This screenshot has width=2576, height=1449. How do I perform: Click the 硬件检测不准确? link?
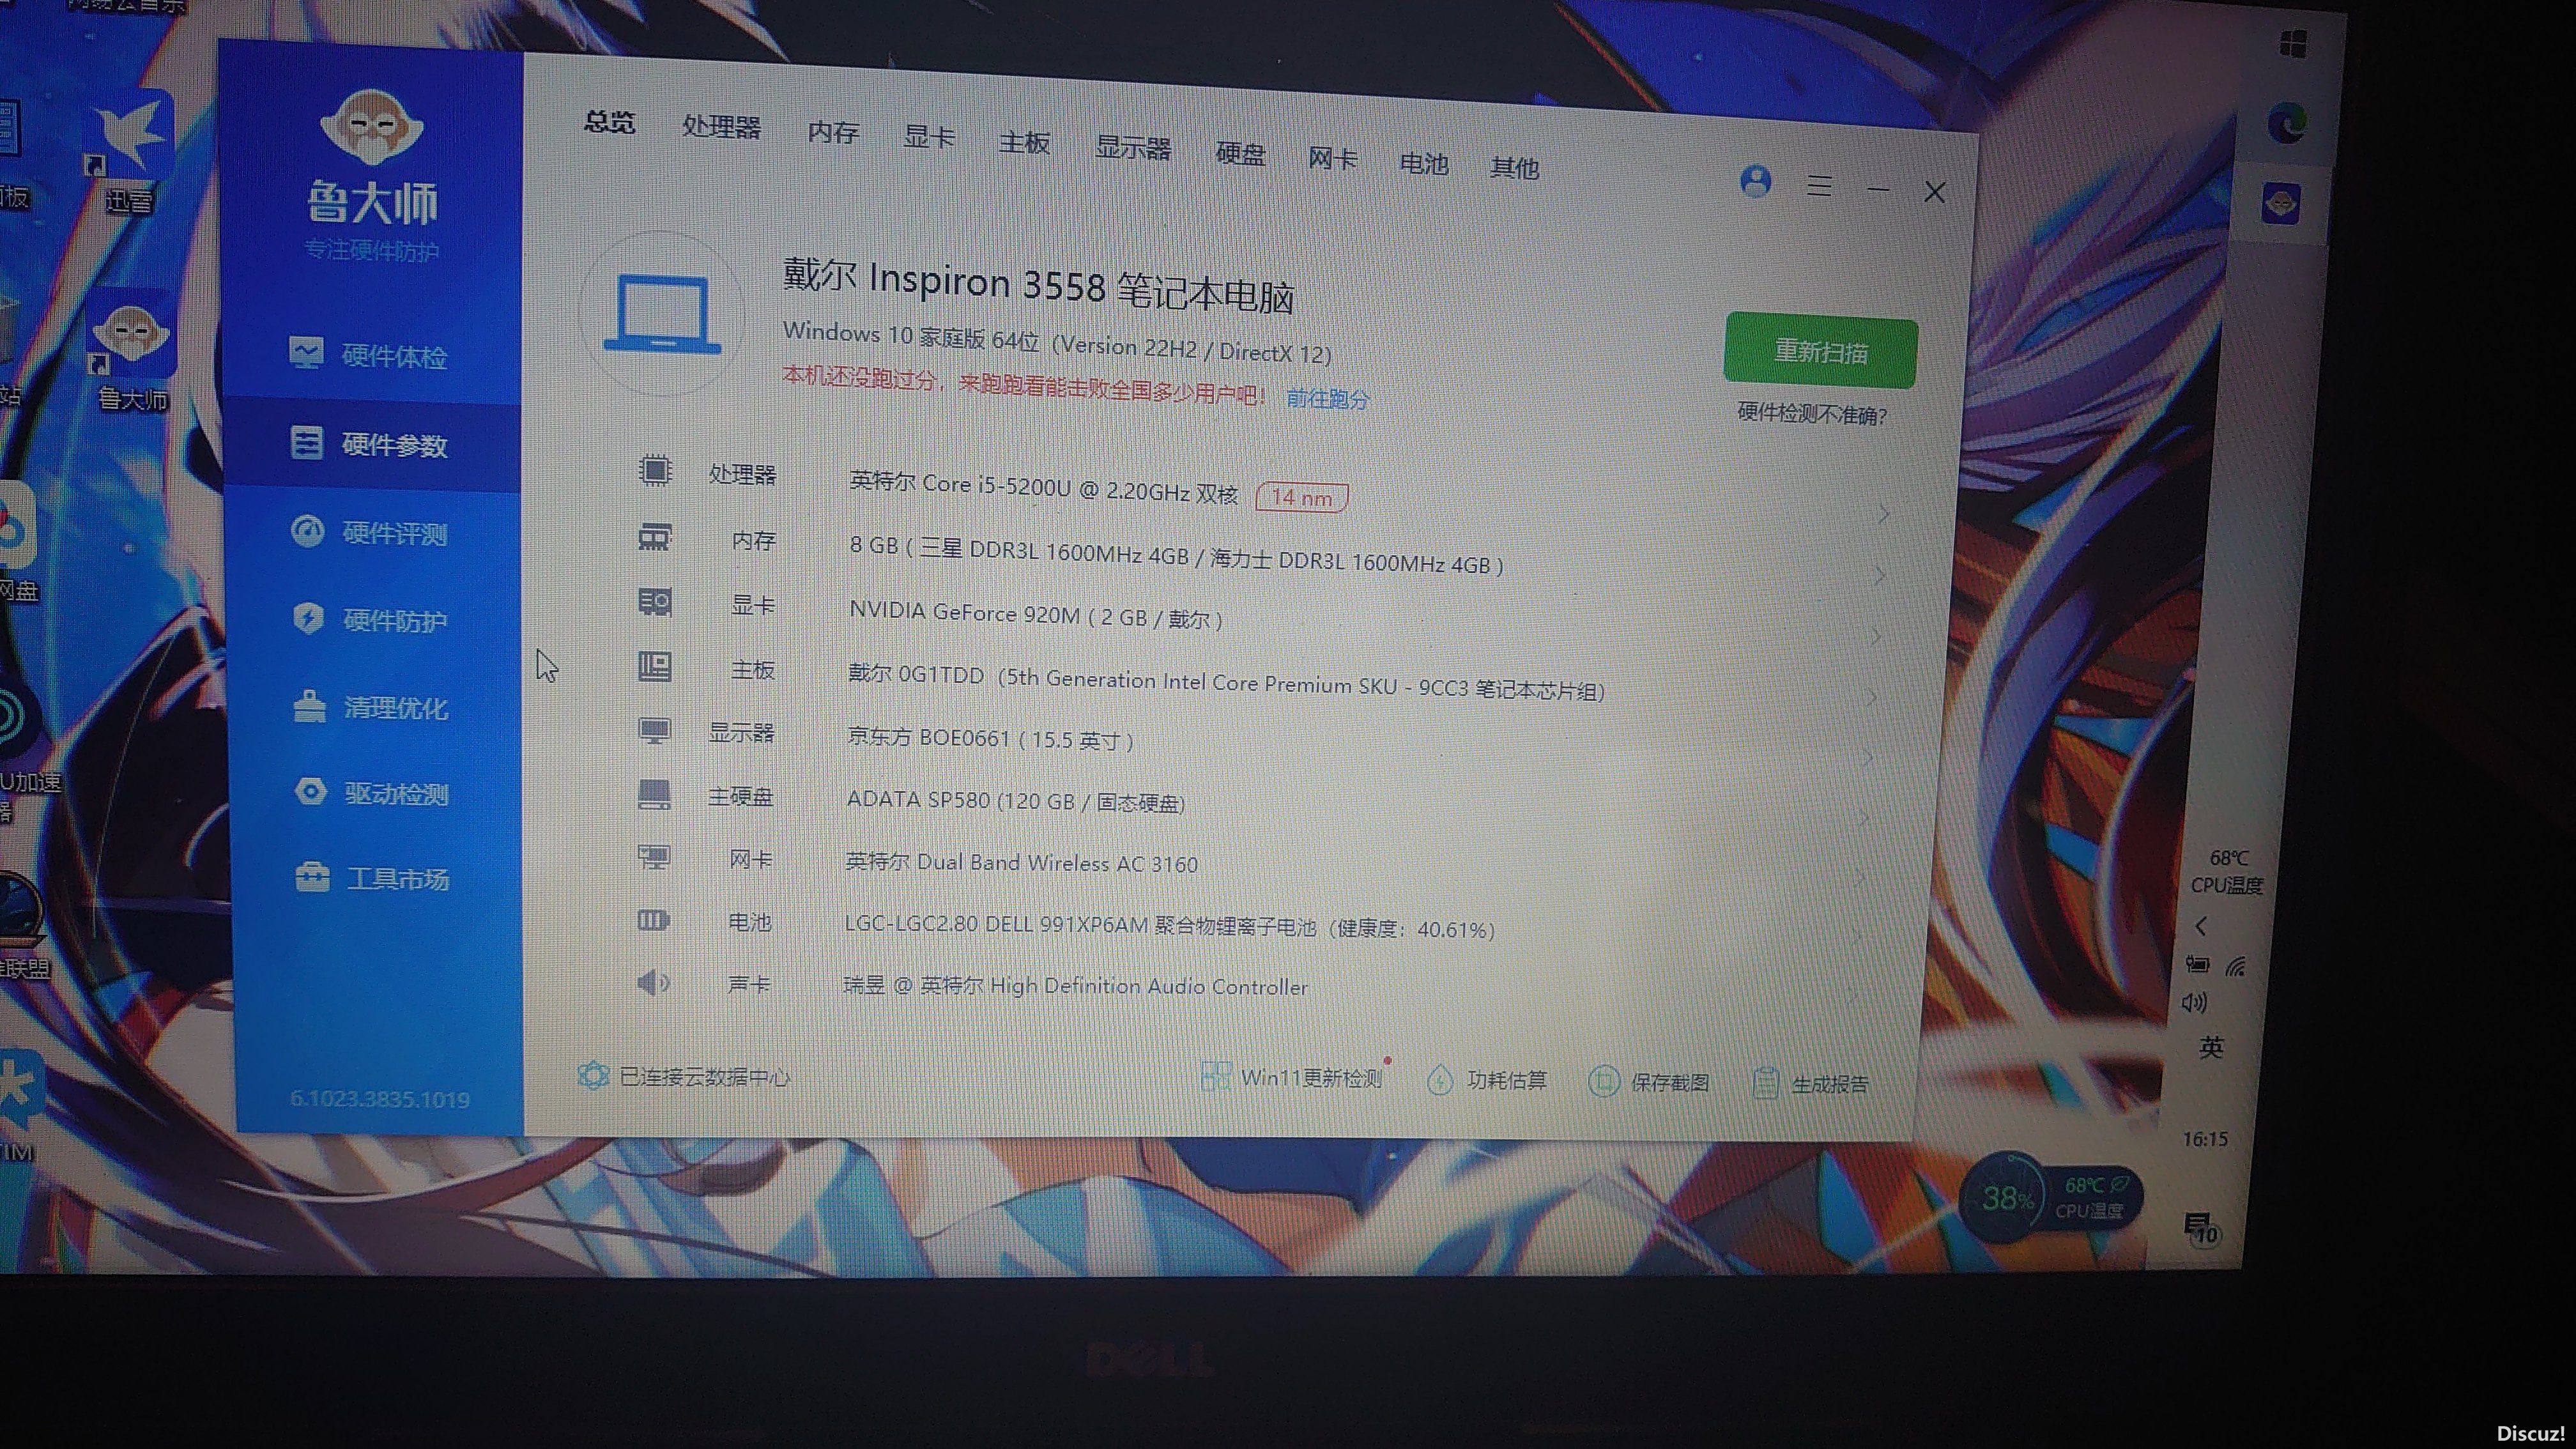[1812, 414]
